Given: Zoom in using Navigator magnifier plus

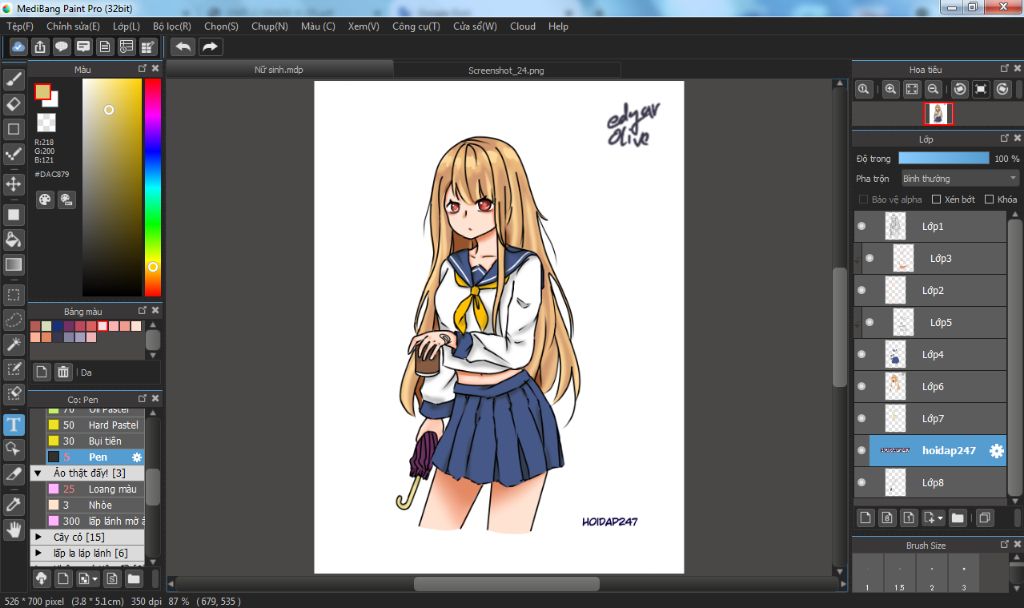Looking at the screenshot, I should (890, 89).
